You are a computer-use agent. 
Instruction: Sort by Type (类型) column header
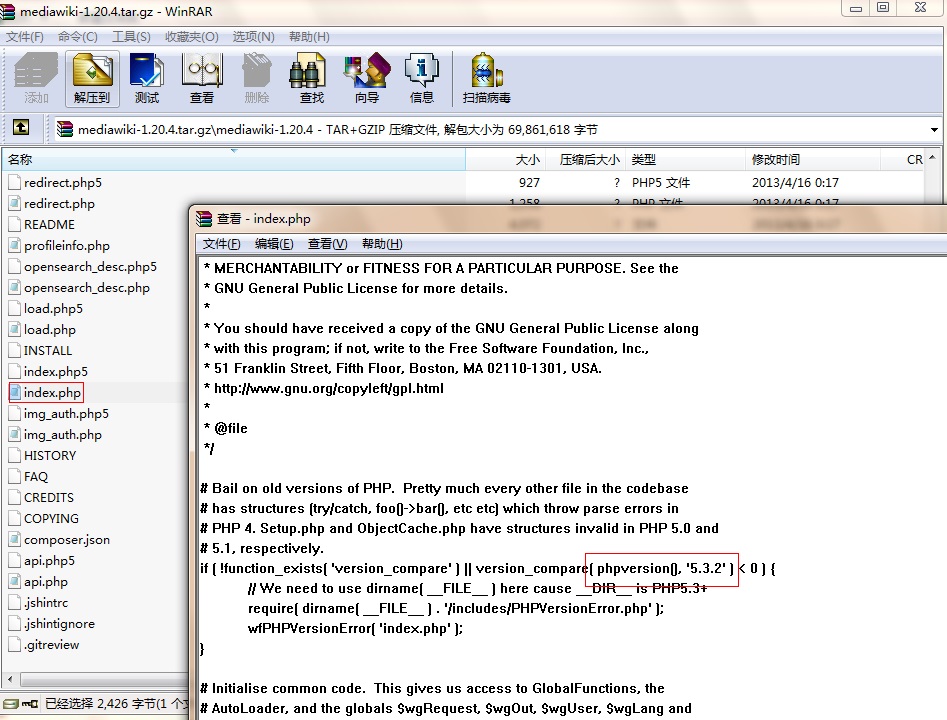(x=685, y=159)
